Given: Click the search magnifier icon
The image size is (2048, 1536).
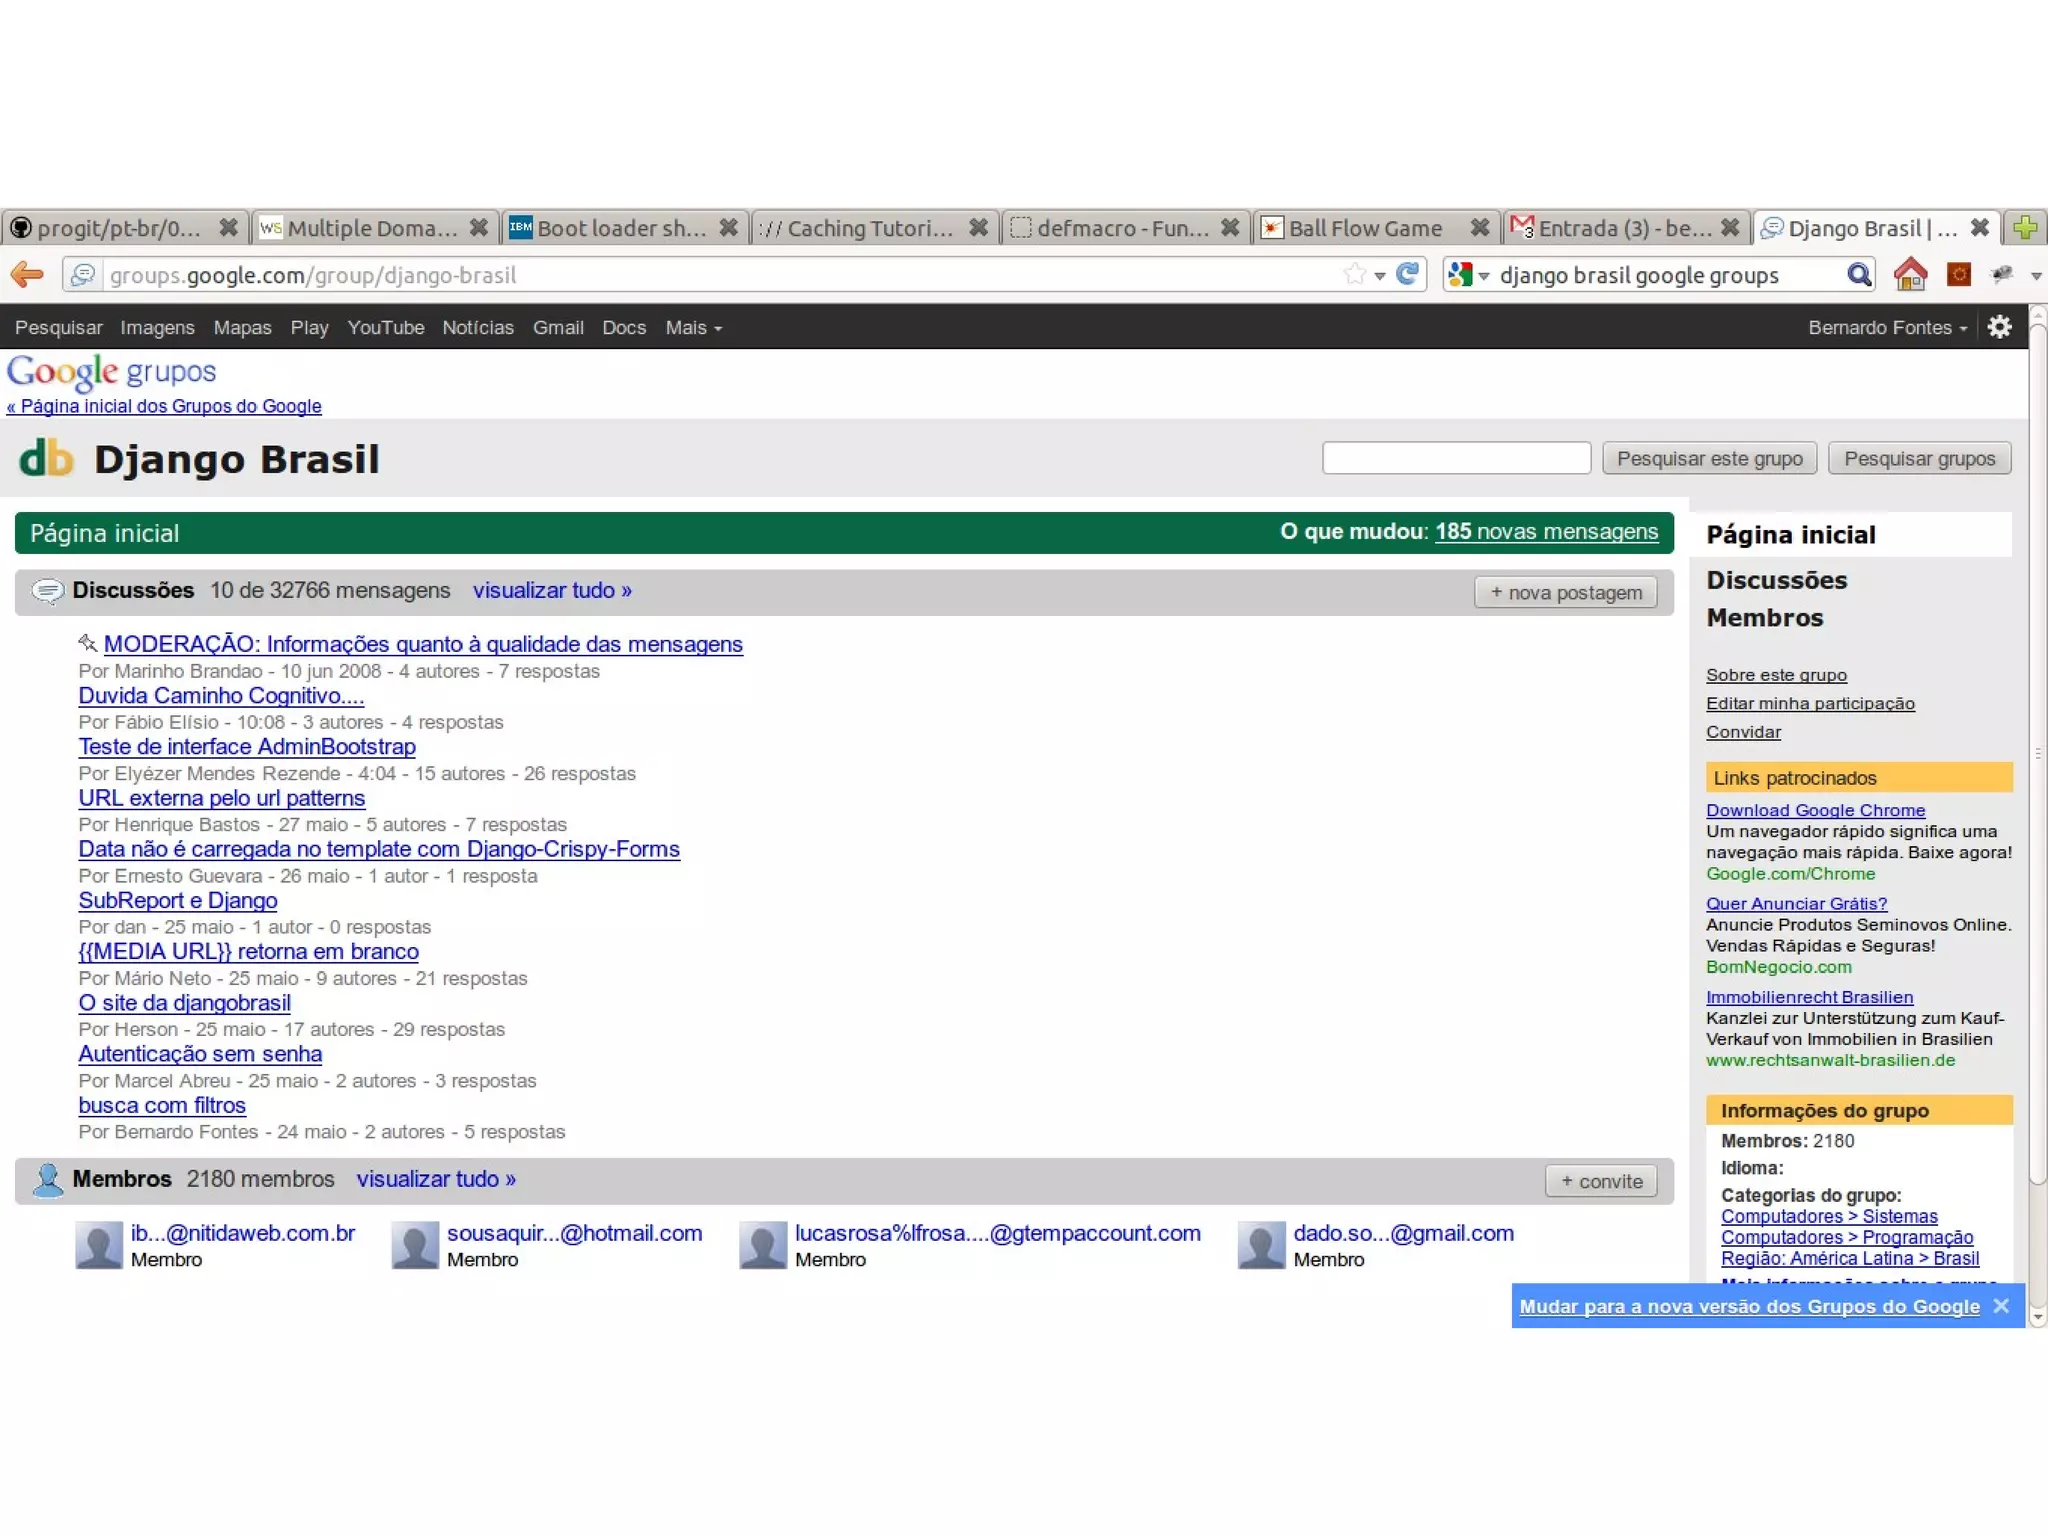Looking at the screenshot, I should coord(1858,274).
